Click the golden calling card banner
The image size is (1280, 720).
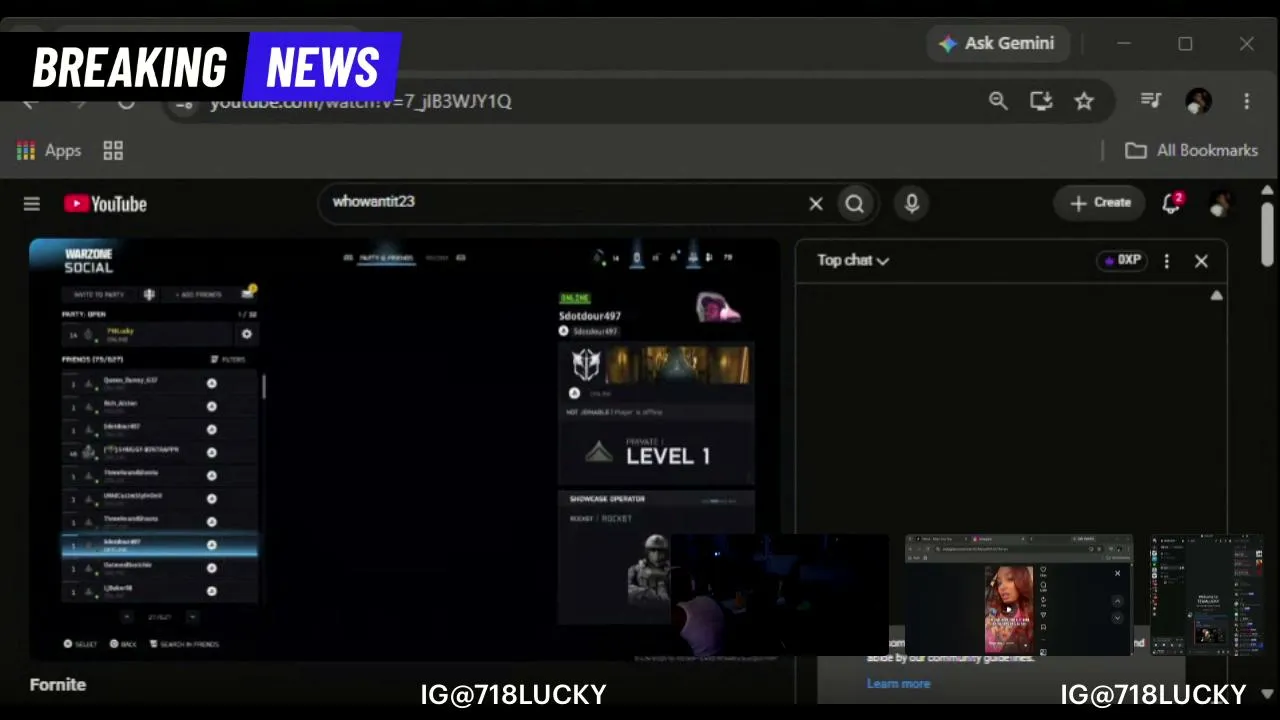677,365
